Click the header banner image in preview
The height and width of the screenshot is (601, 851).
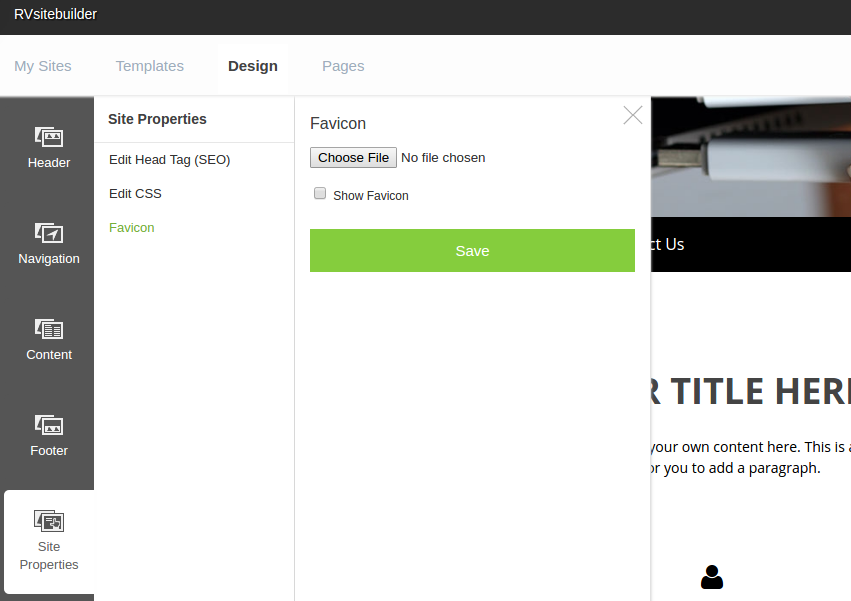(x=750, y=155)
